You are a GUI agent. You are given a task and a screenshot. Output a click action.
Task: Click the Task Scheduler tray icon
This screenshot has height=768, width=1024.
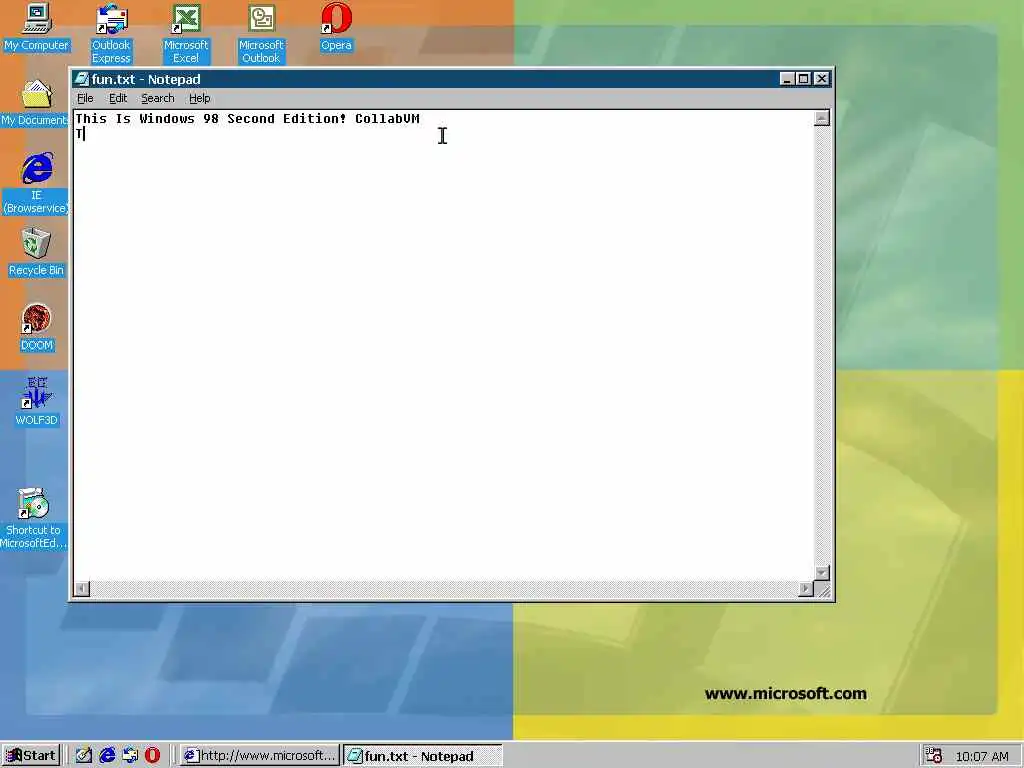click(933, 756)
